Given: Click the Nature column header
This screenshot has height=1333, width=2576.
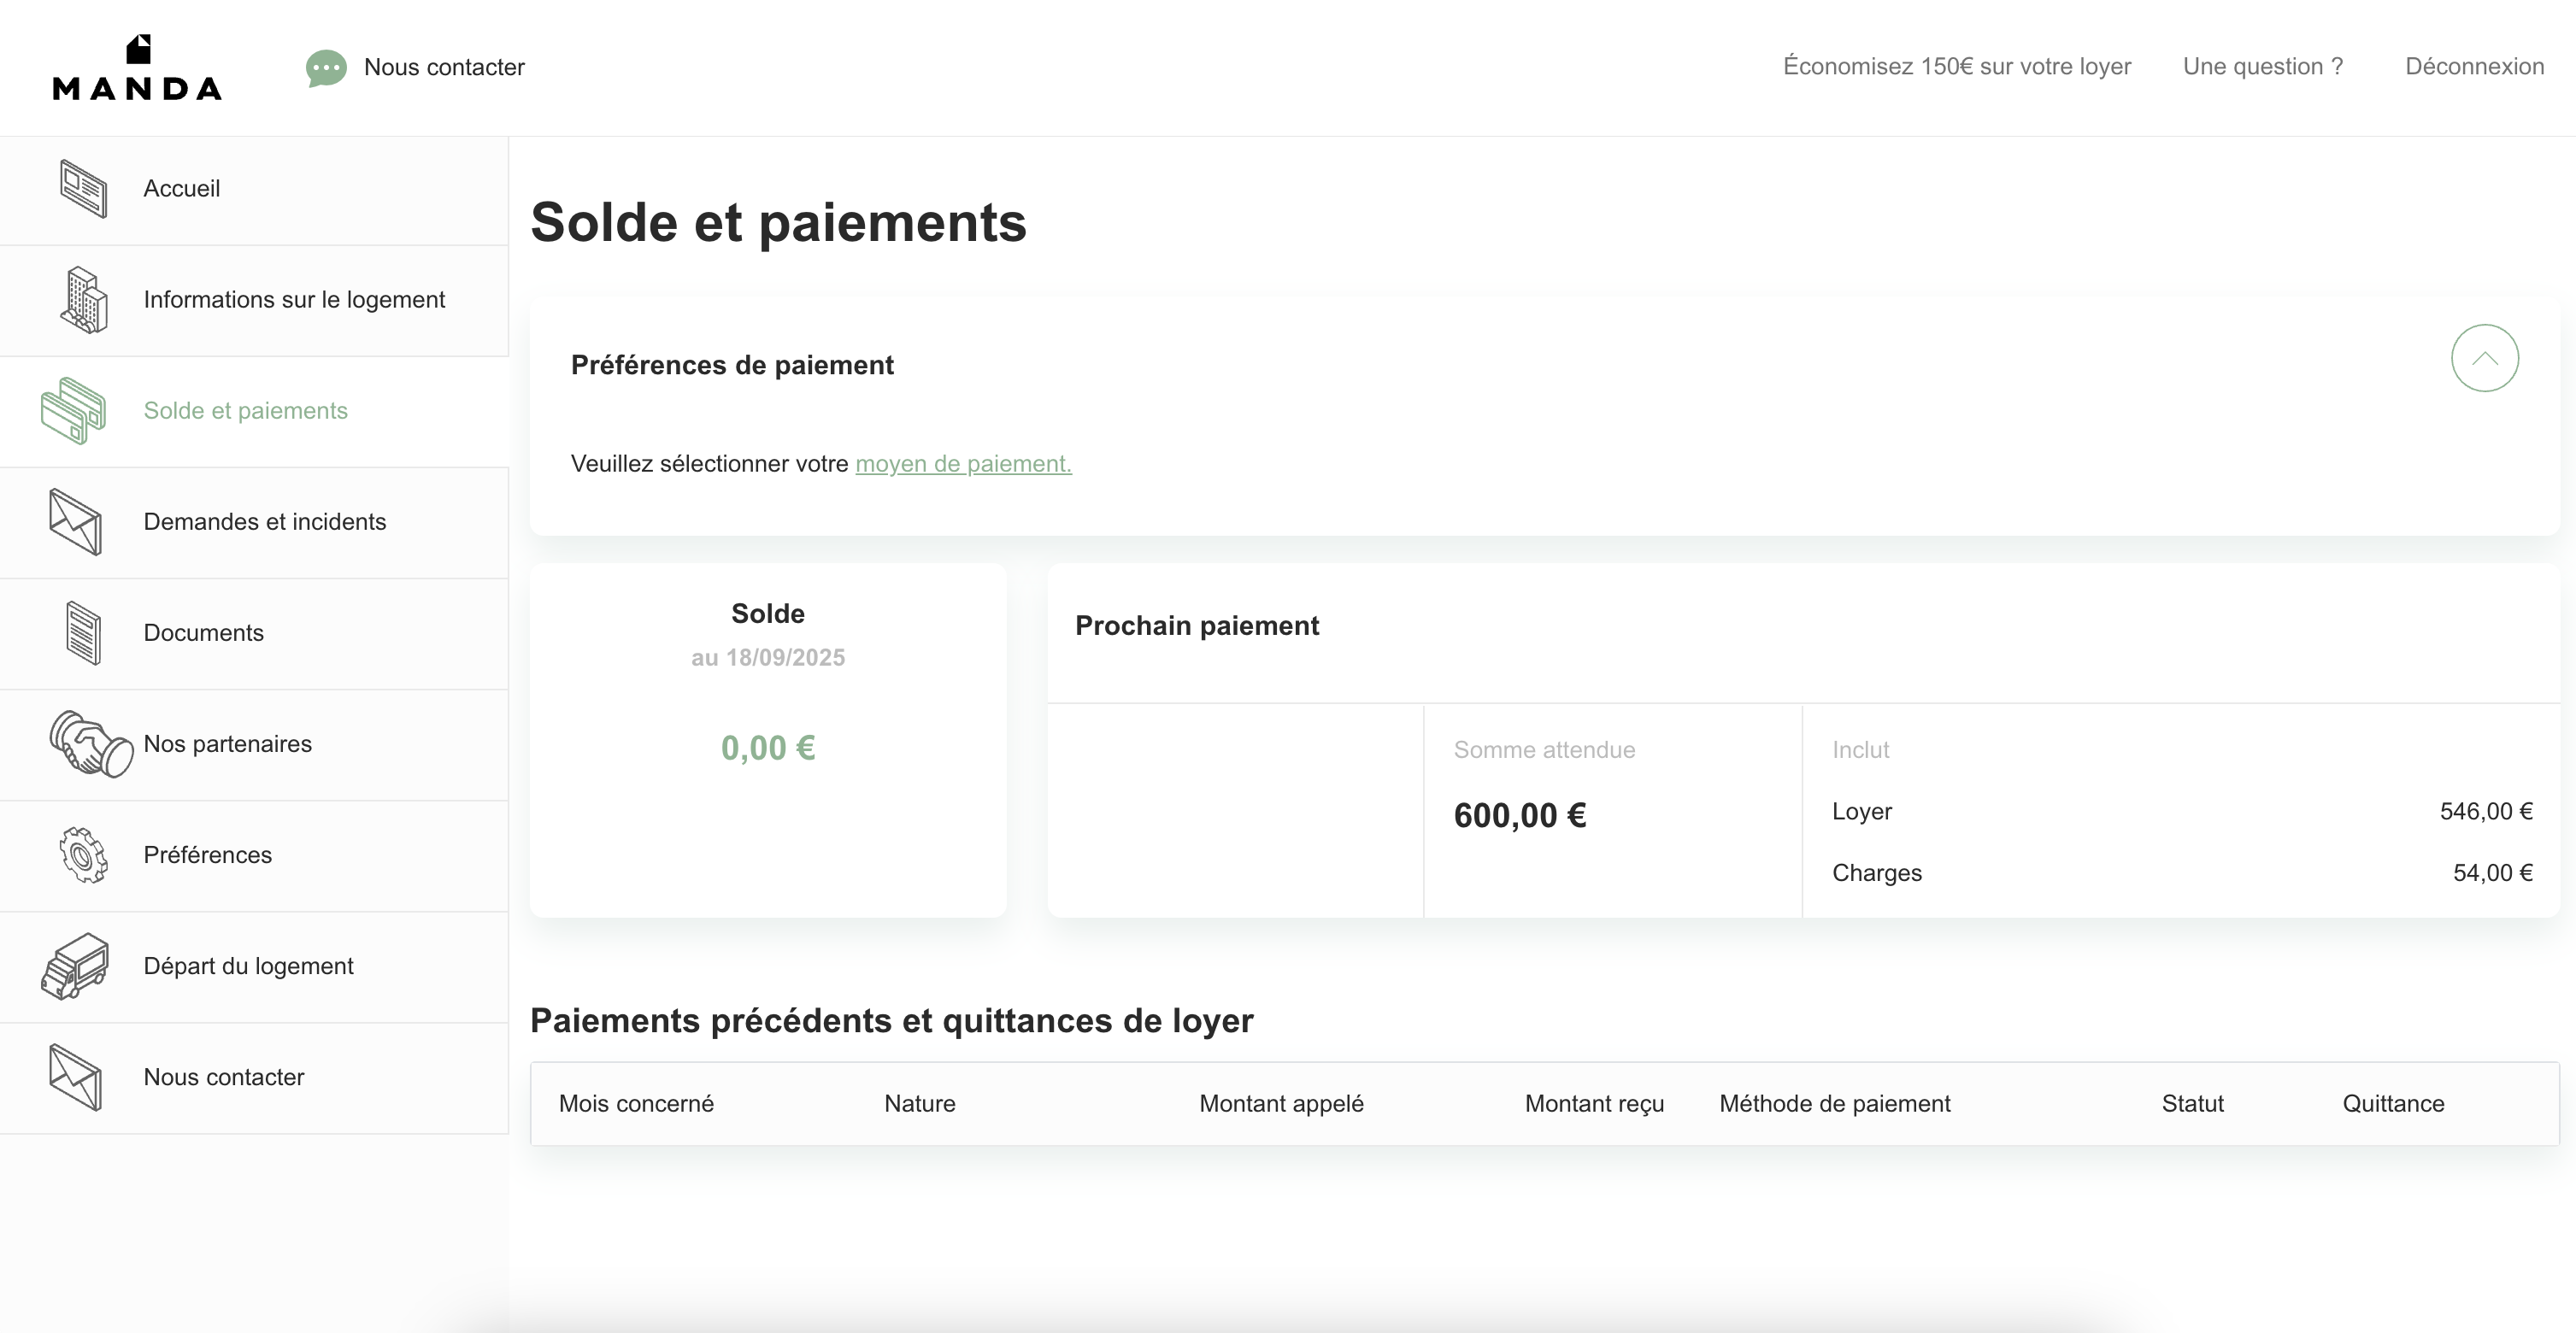Looking at the screenshot, I should pos(919,1103).
